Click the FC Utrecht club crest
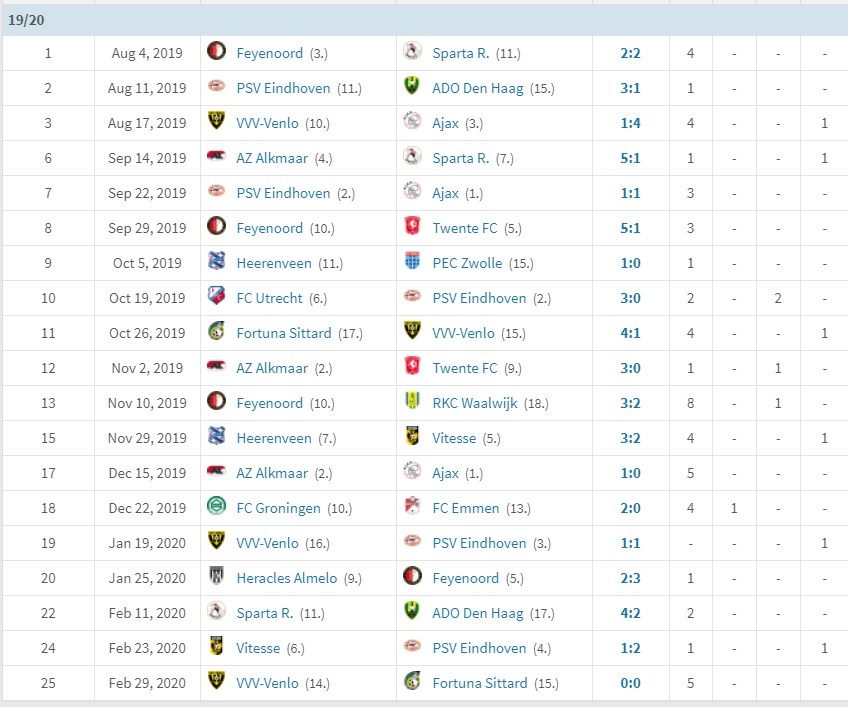This screenshot has width=848, height=707. [x=216, y=296]
